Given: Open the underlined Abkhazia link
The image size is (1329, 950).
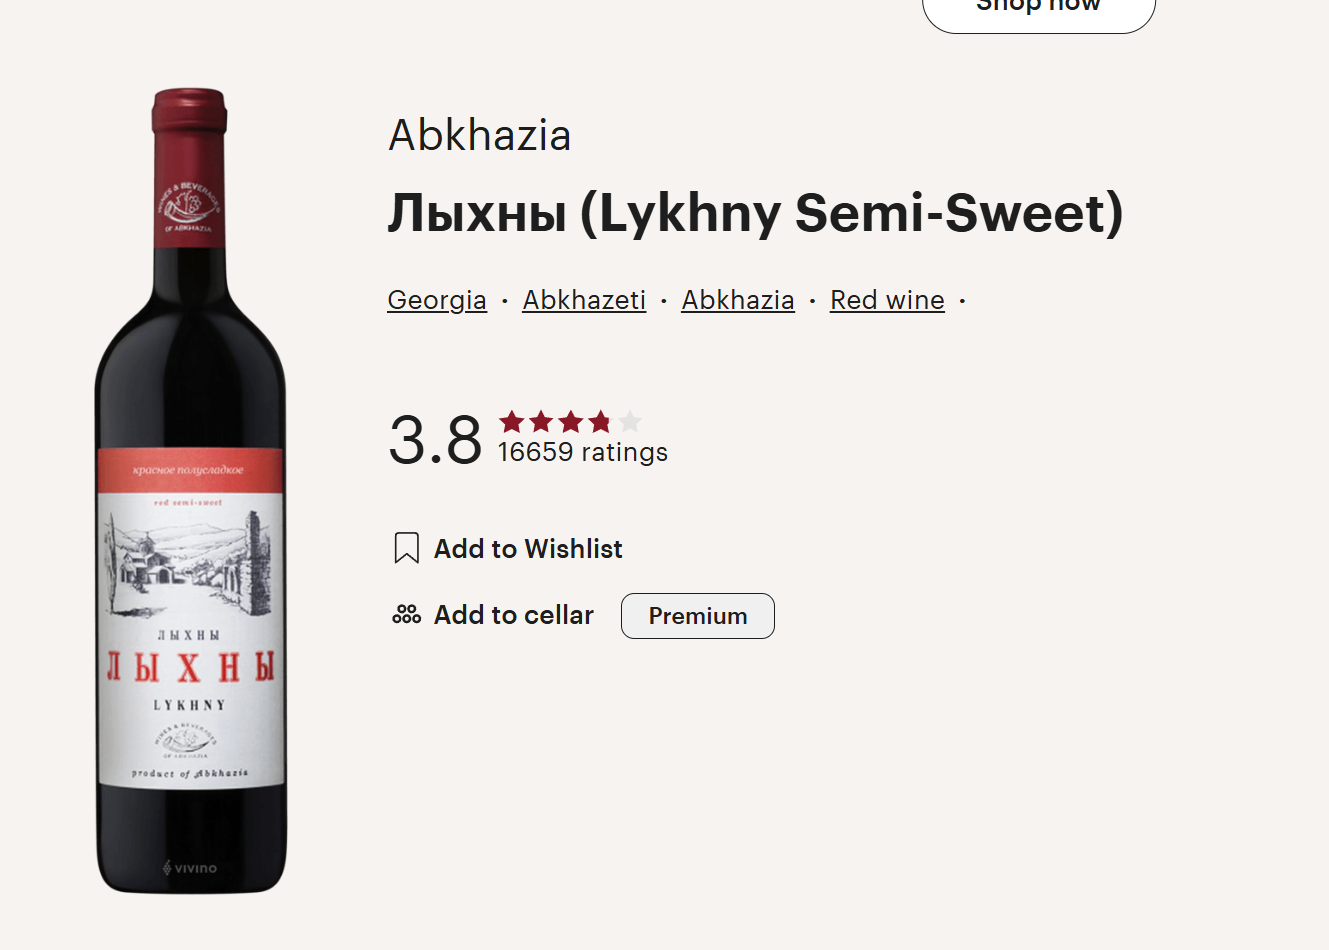Looking at the screenshot, I should [738, 300].
